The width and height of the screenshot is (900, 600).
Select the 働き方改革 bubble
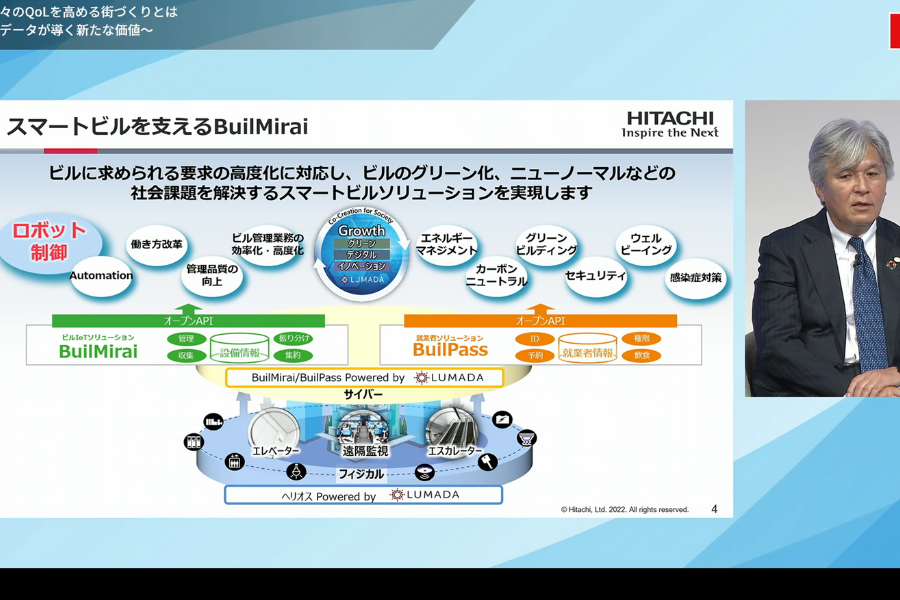(x=157, y=245)
